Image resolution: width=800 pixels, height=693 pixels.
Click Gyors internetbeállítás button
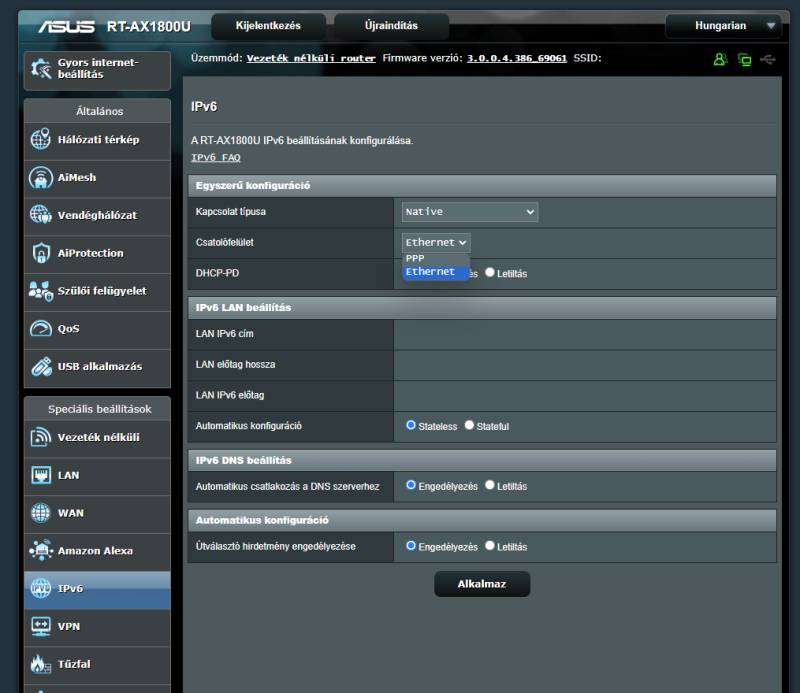pos(97,70)
